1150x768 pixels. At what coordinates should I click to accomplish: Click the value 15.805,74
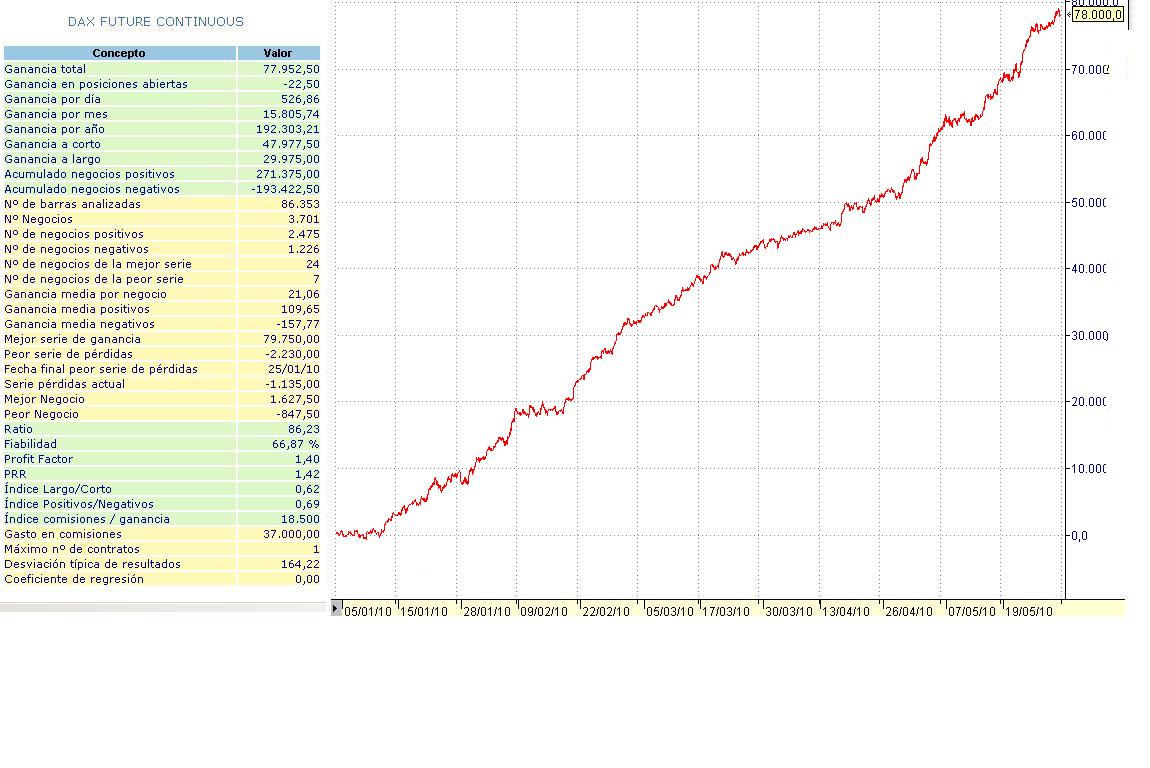pyautogui.click(x=291, y=114)
